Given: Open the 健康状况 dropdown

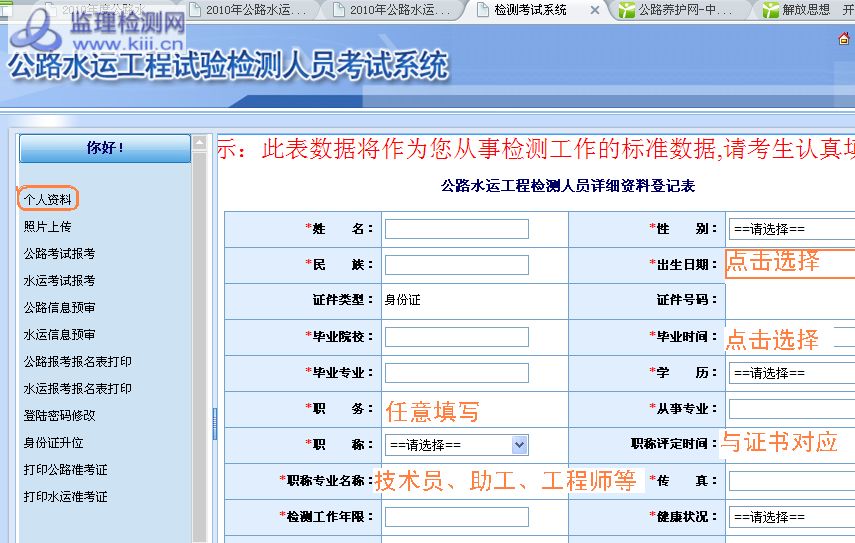Looking at the screenshot, I should click(x=791, y=517).
